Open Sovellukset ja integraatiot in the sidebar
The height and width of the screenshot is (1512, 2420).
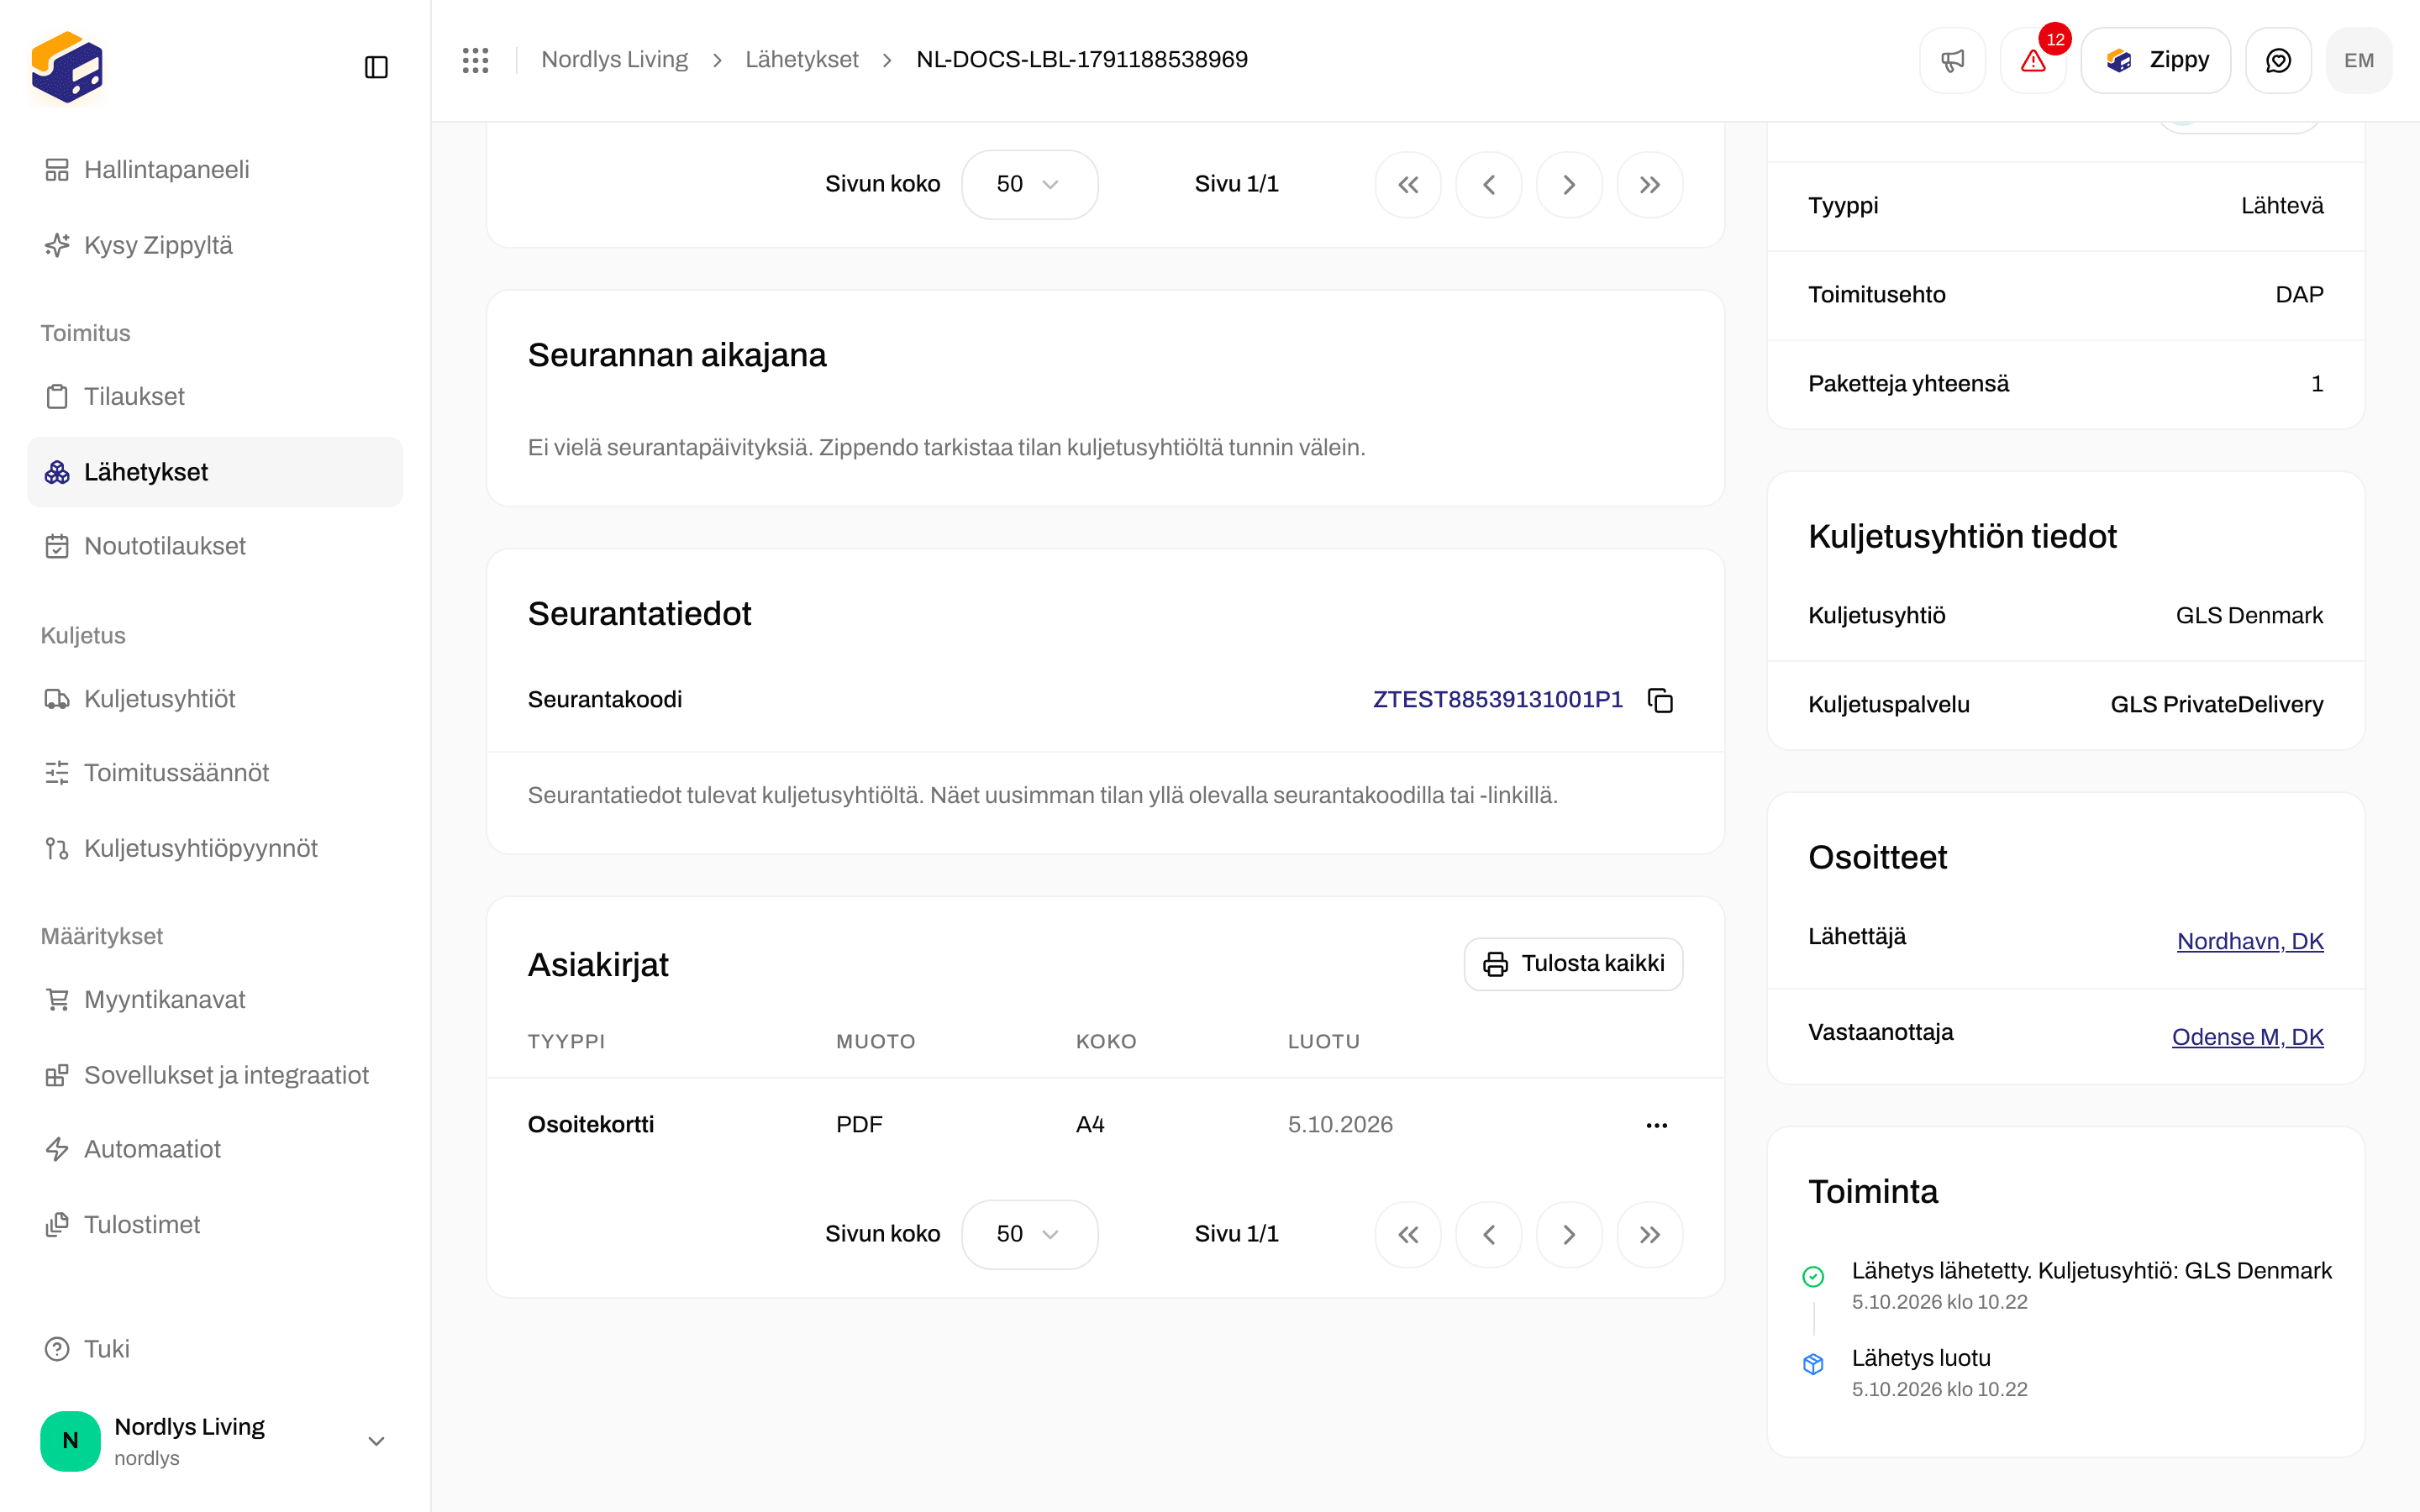[x=214, y=1075]
